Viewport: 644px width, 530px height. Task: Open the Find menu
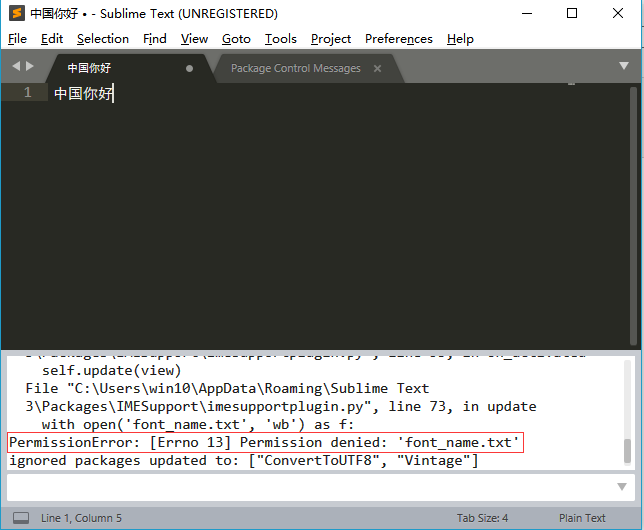[x=154, y=39]
